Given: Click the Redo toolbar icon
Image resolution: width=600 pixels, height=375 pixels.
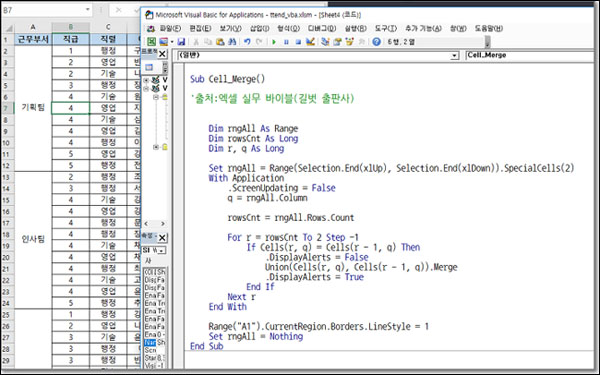Looking at the screenshot, I should point(259,42).
